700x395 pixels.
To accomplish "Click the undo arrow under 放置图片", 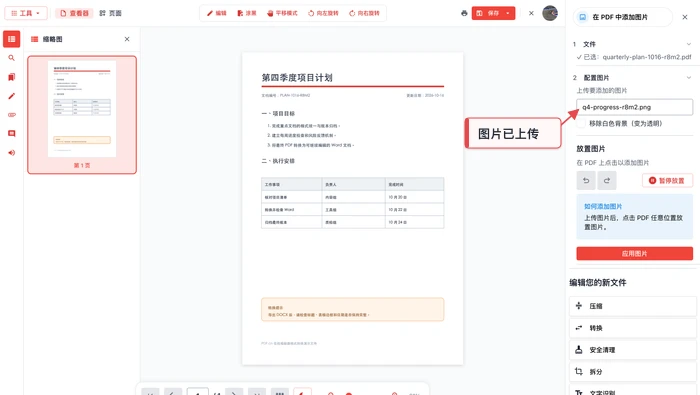I will tap(586, 180).
